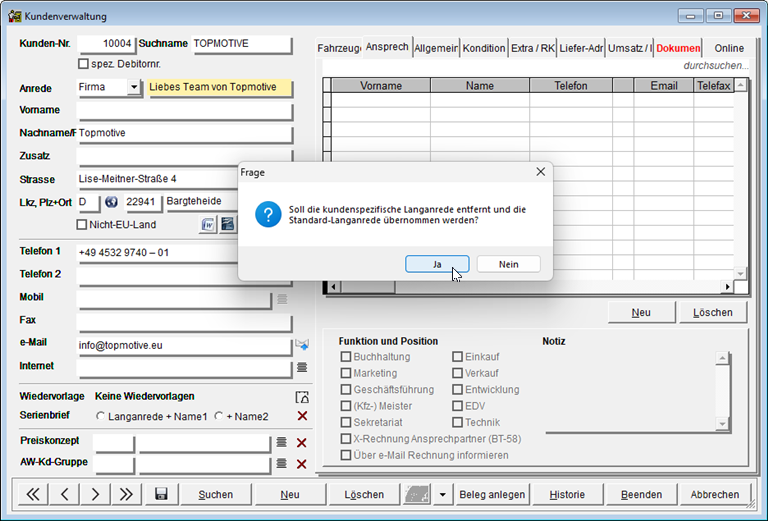Toggle spez. Debitornr. checkbox

coord(83,64)
